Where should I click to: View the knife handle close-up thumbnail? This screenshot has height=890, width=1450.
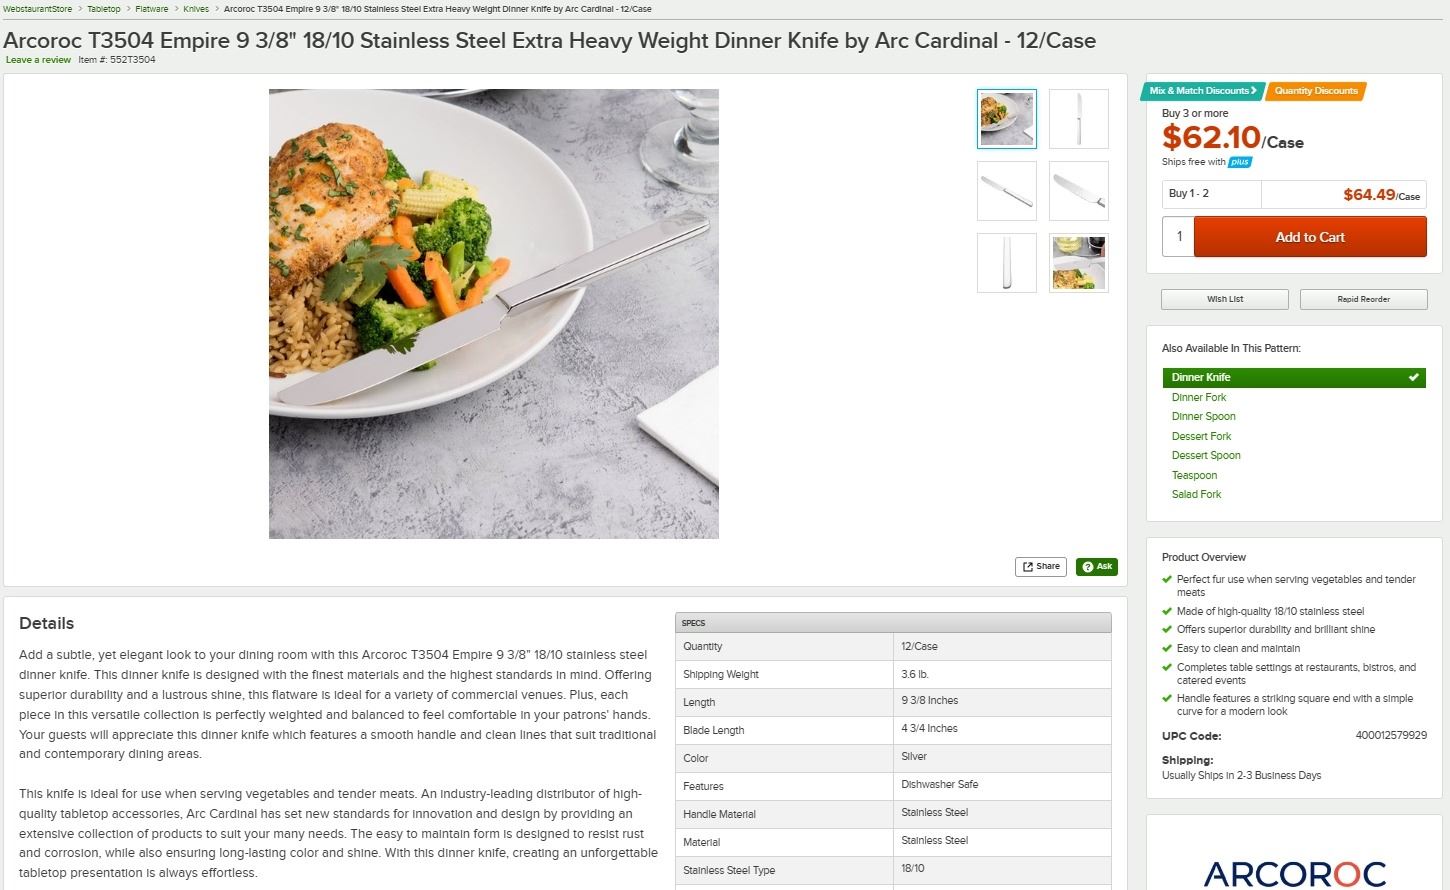click(1007, 263)
